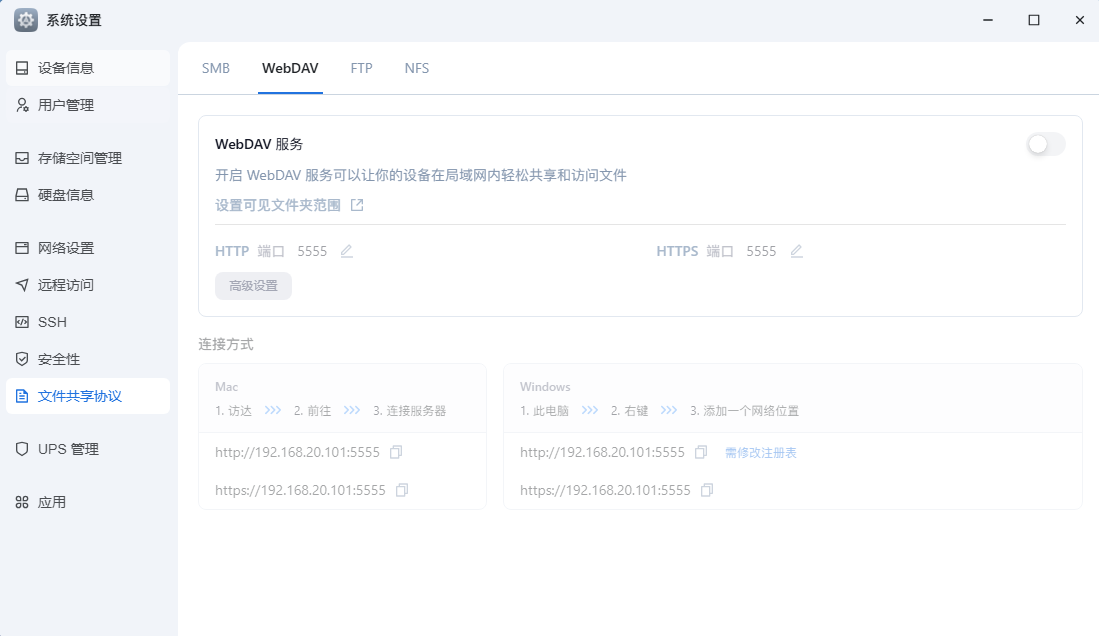
Task: Click the system settings gear icon
Action: pyautogui.click(x=26, y=20)
